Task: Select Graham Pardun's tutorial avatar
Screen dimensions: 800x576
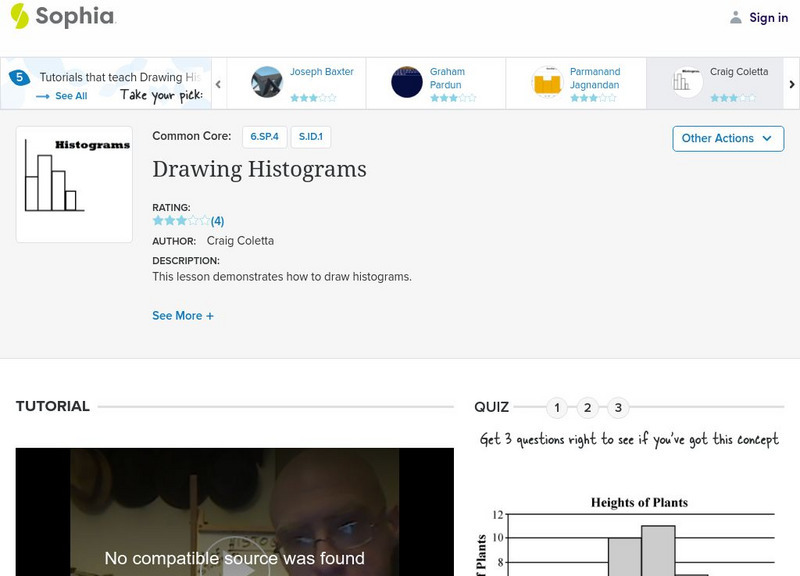Action: click(x=407, y=82)
